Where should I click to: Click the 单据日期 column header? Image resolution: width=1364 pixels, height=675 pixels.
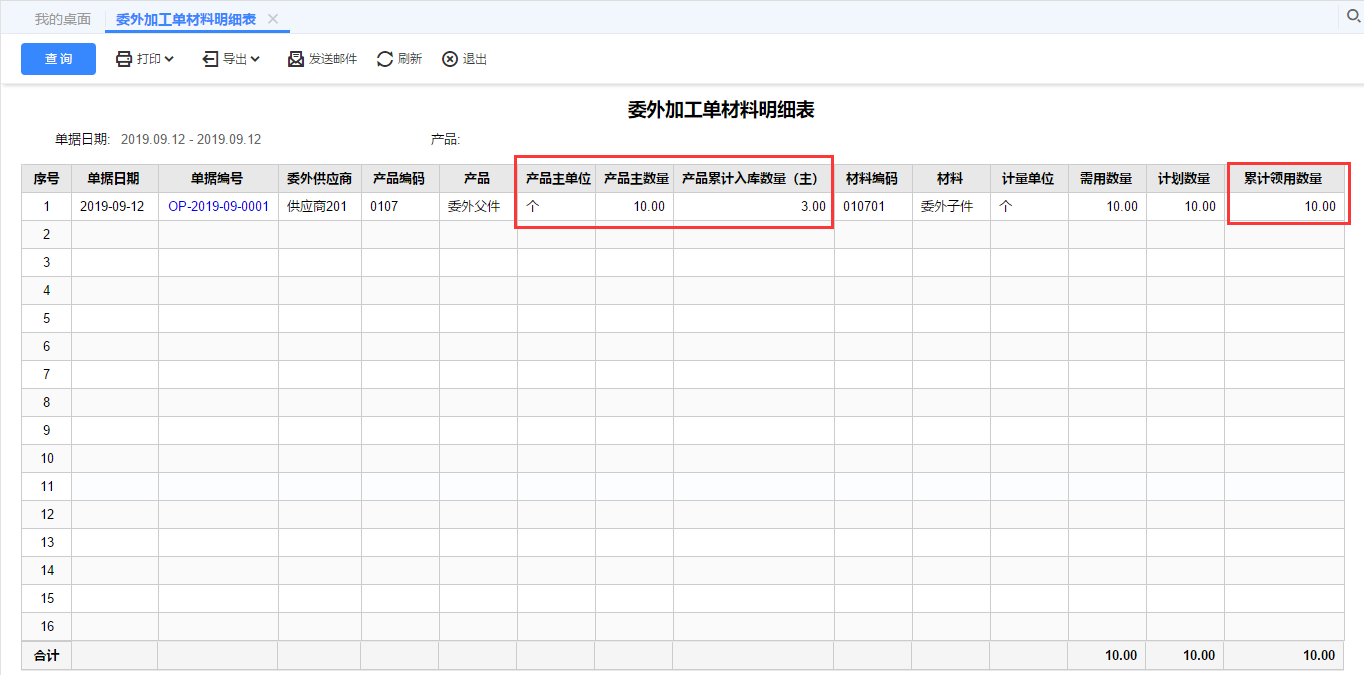point(114,178)
